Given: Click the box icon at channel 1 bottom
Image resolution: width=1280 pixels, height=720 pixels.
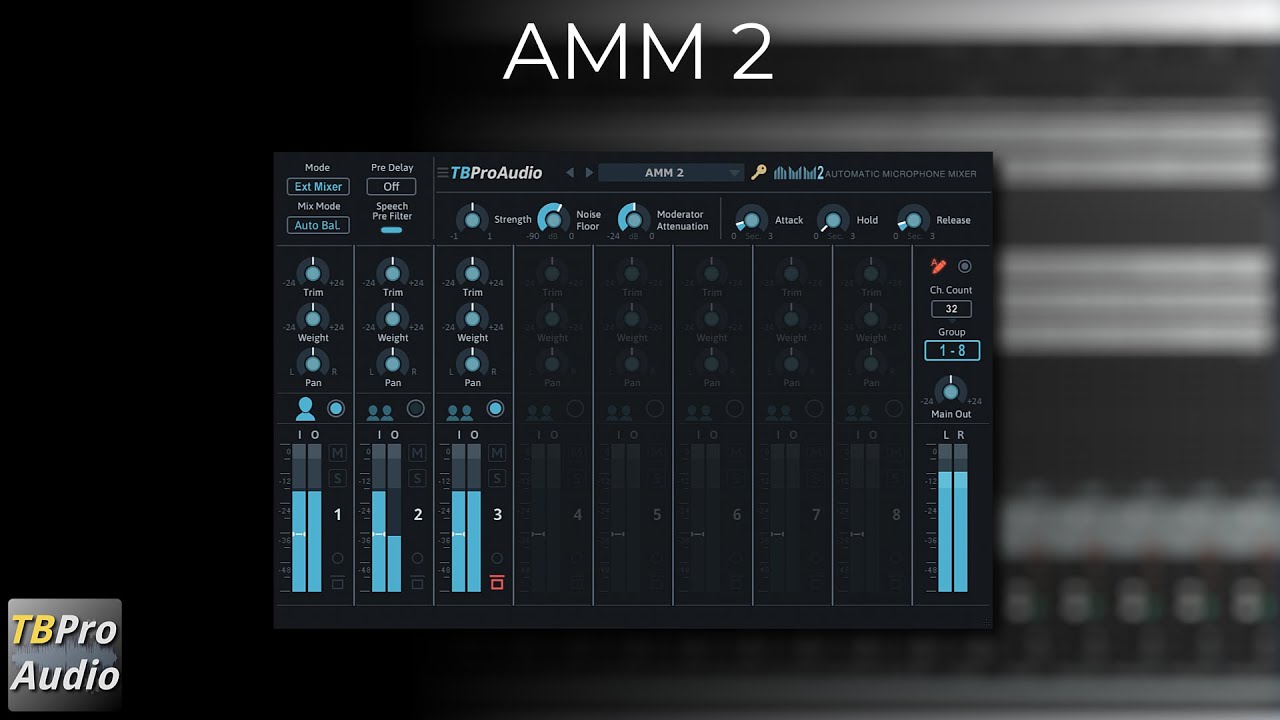Looking at the screenshot, I should click(x=337, y=582).
